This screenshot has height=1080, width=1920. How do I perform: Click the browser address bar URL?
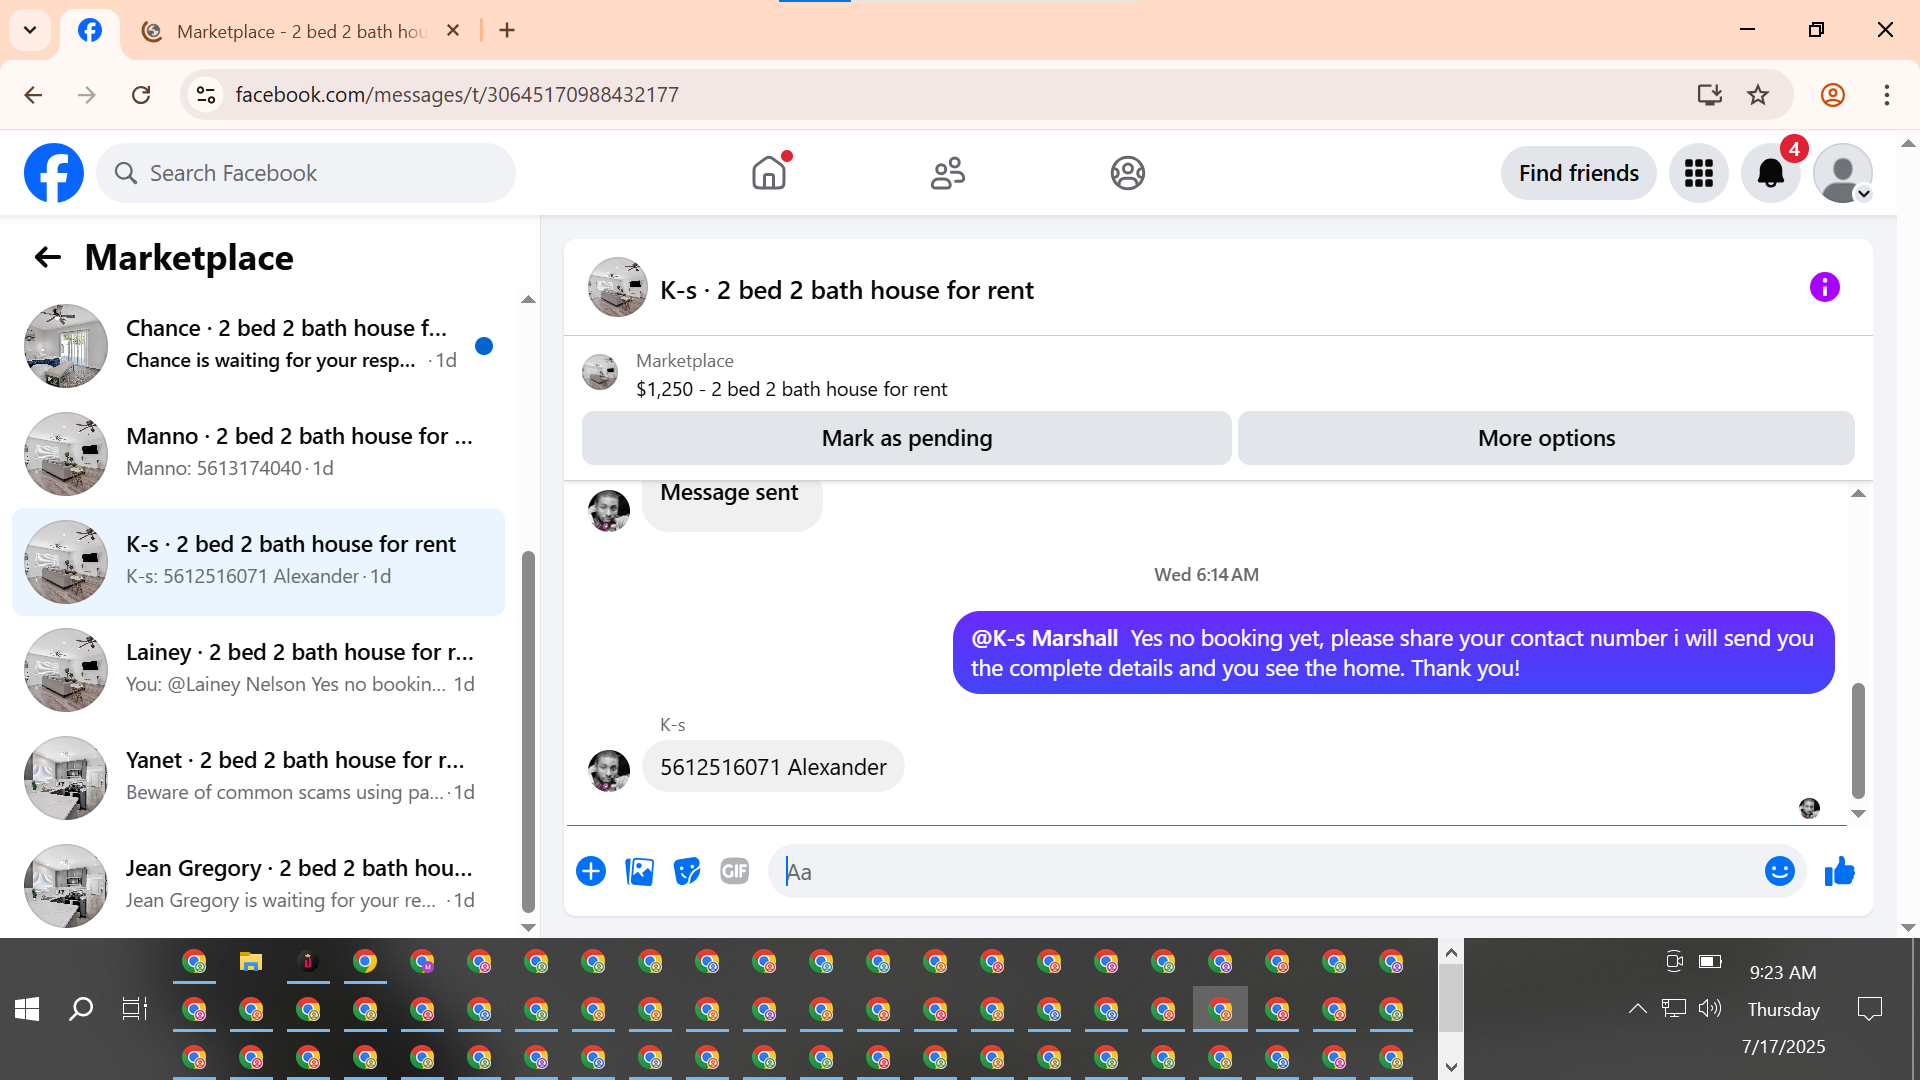[457, 95]
